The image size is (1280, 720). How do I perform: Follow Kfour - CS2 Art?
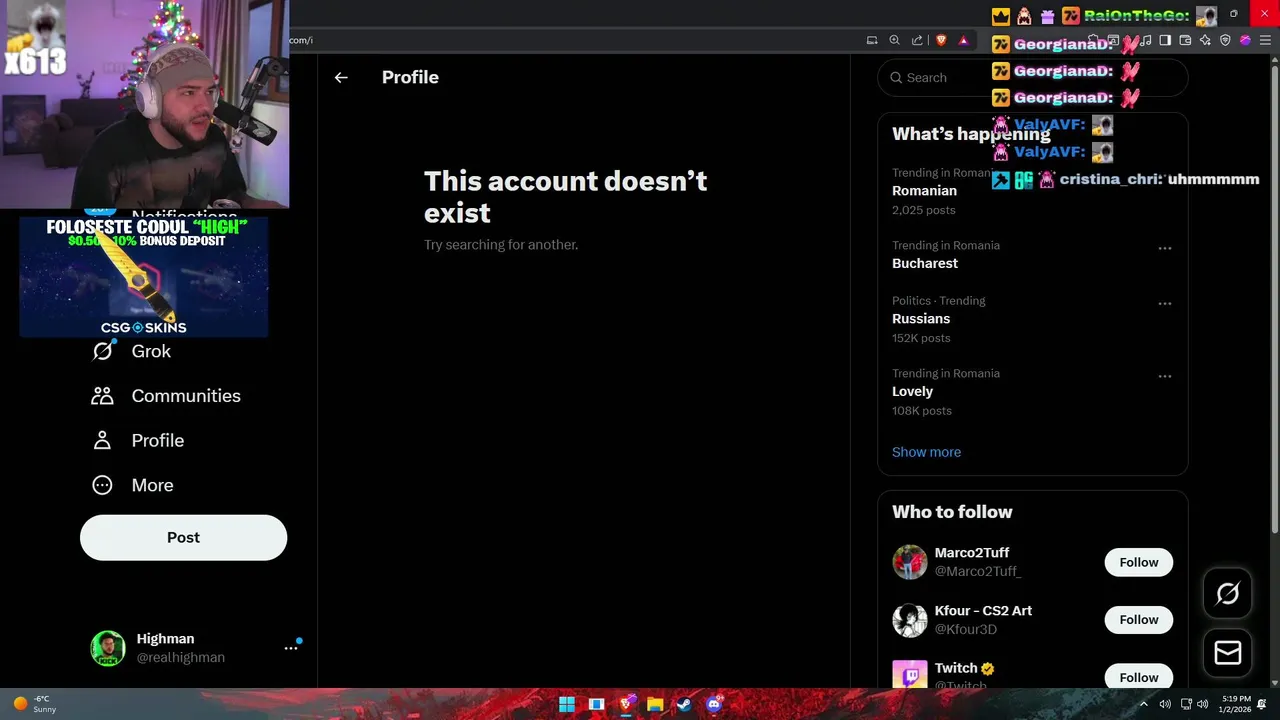[x=1139, y=620]
